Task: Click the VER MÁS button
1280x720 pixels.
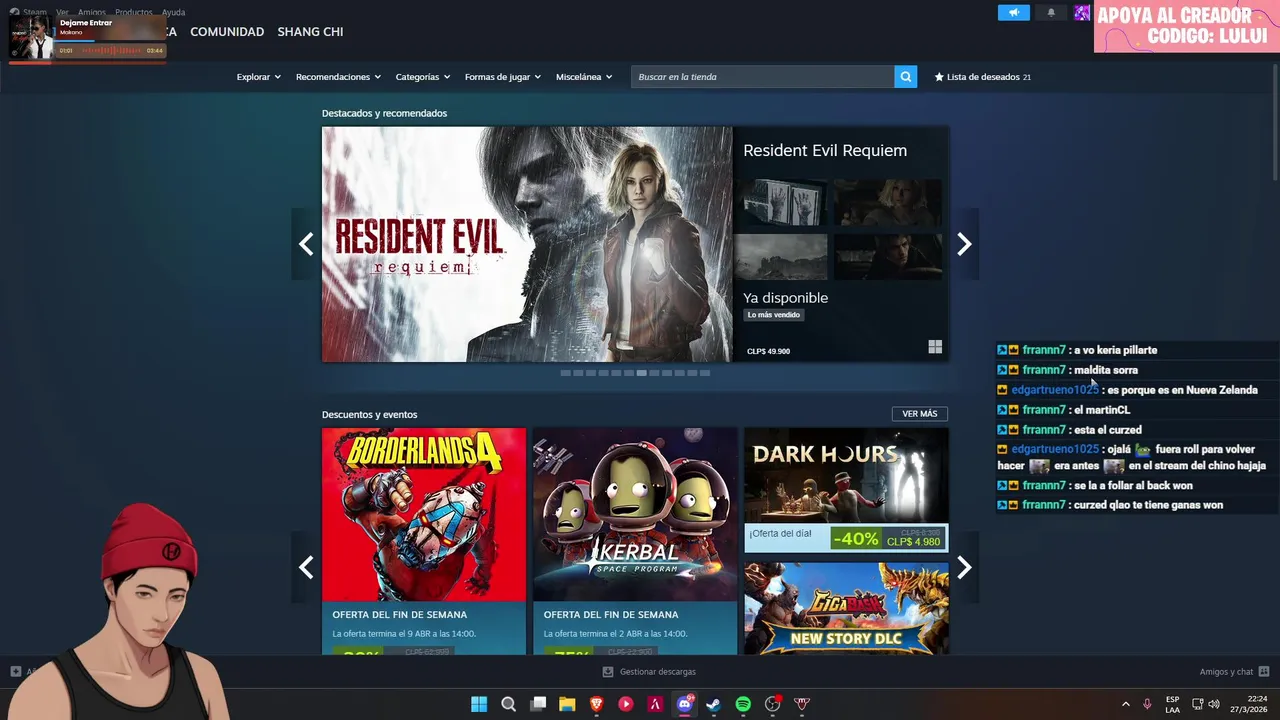Action: pos(920,414)
